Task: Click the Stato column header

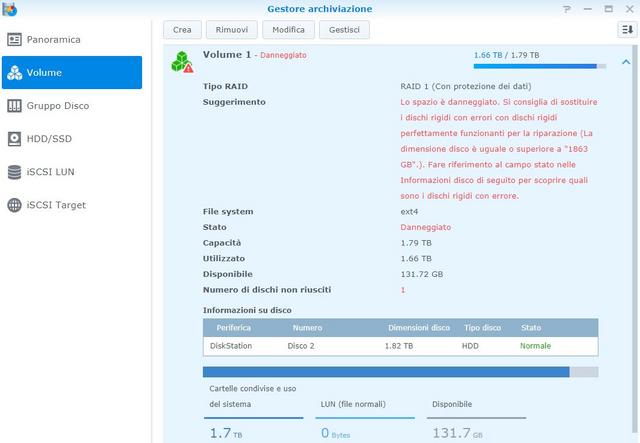Action: tap(531, 328)
